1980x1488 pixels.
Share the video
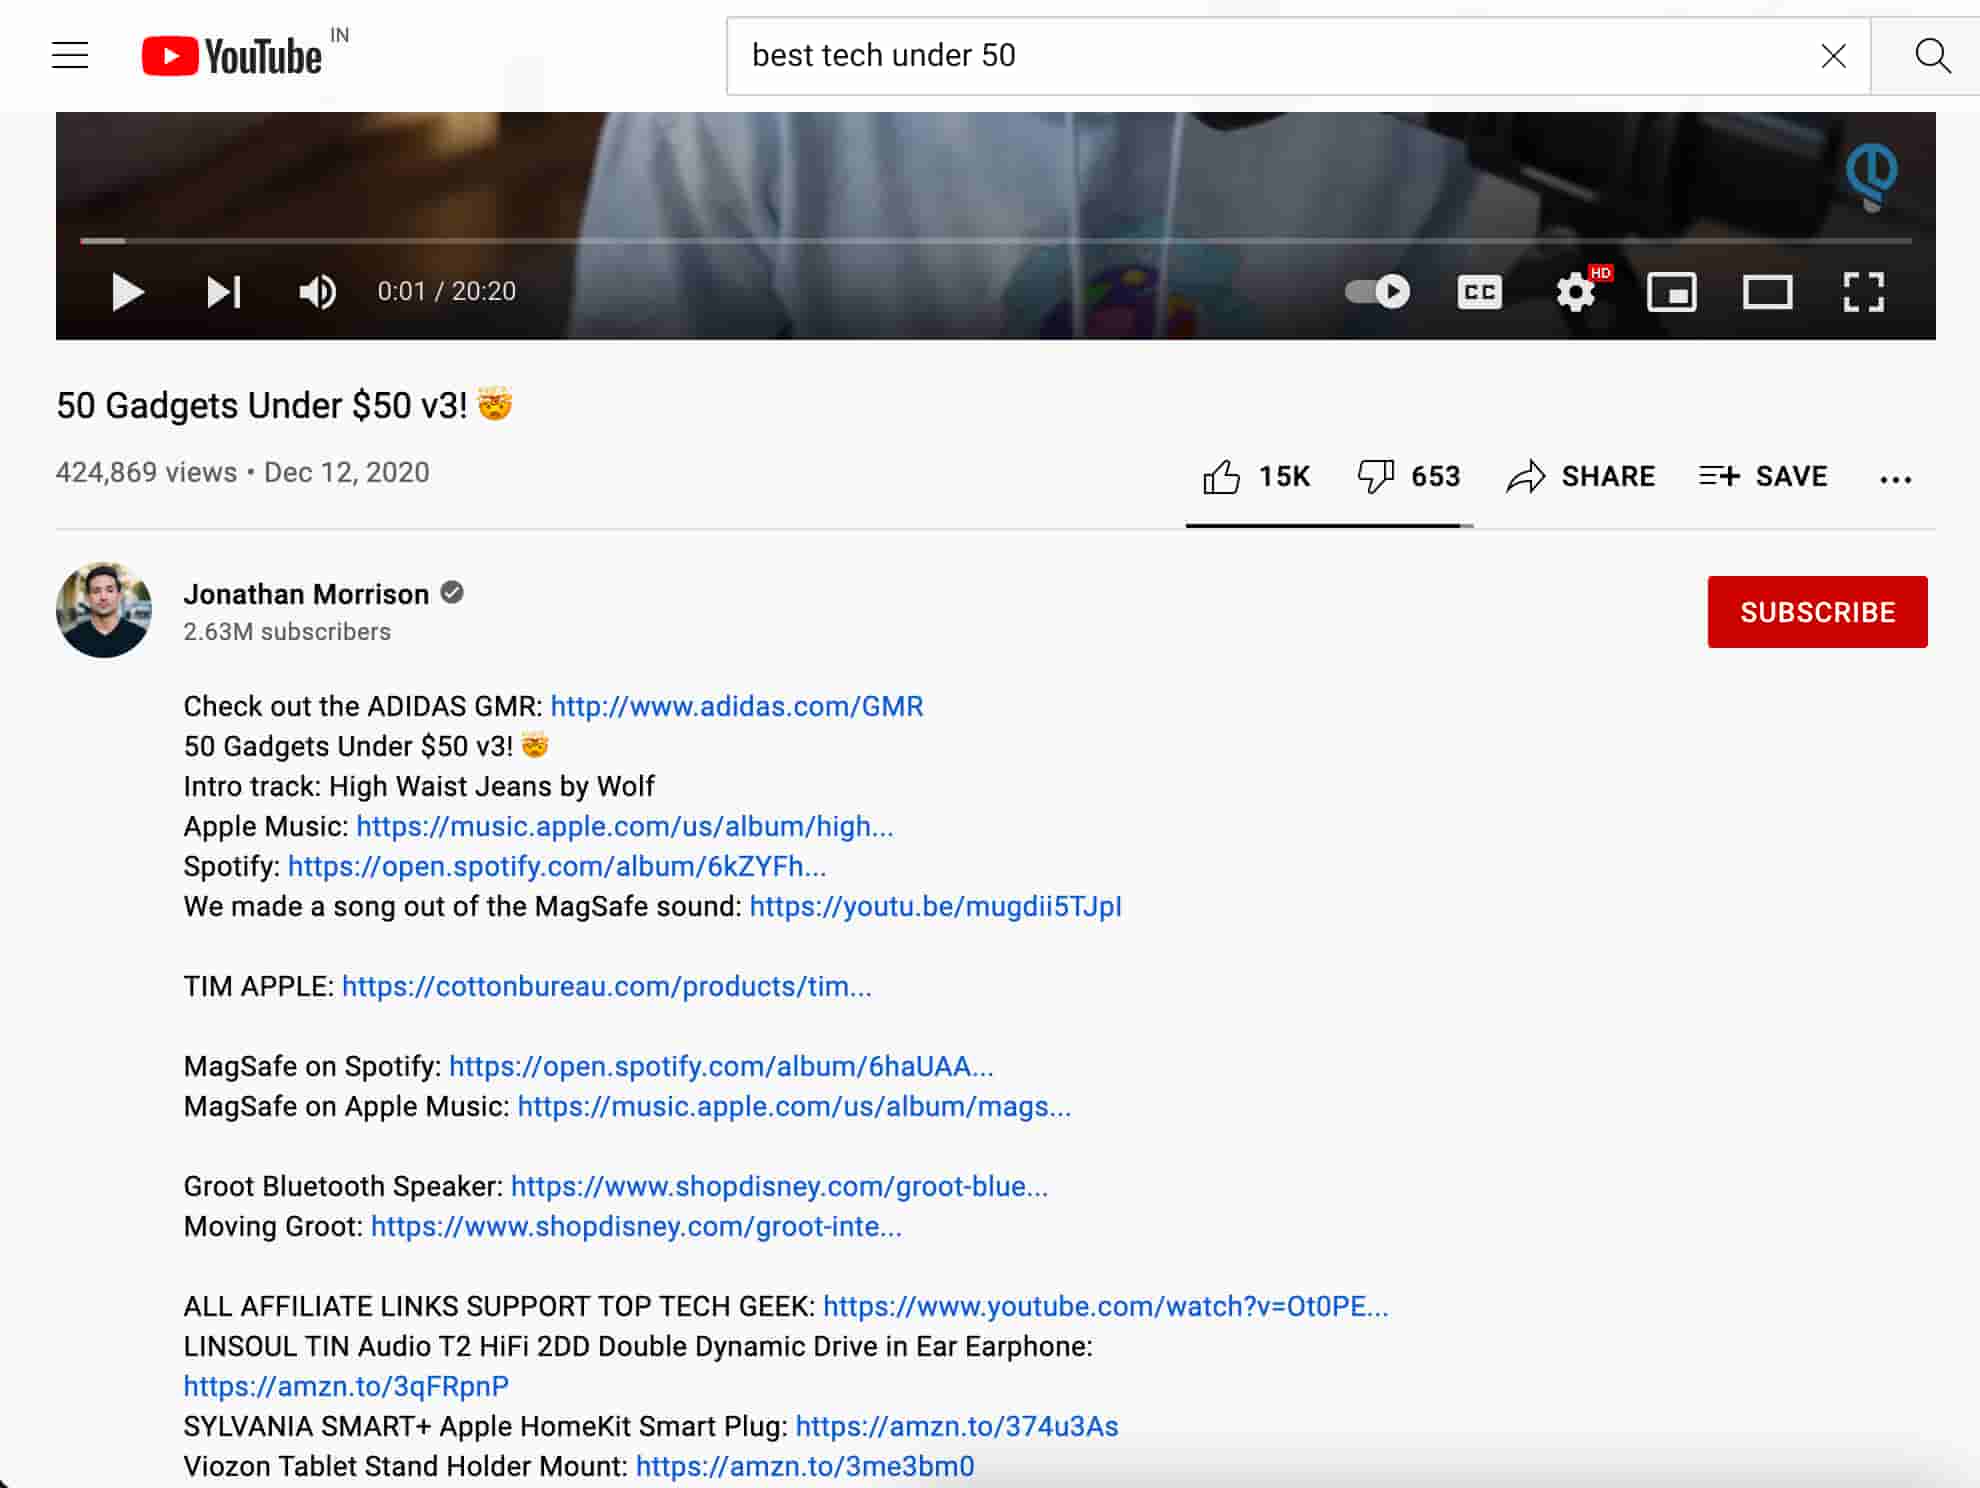1580,477
